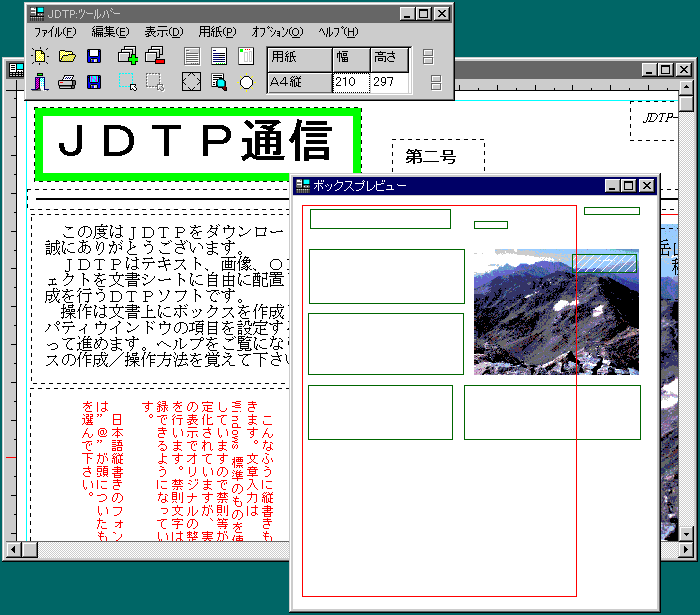Open a file using the yellow folder icon
The height and width of the screenshot is (615, 700).
click(x=67, y=56)
